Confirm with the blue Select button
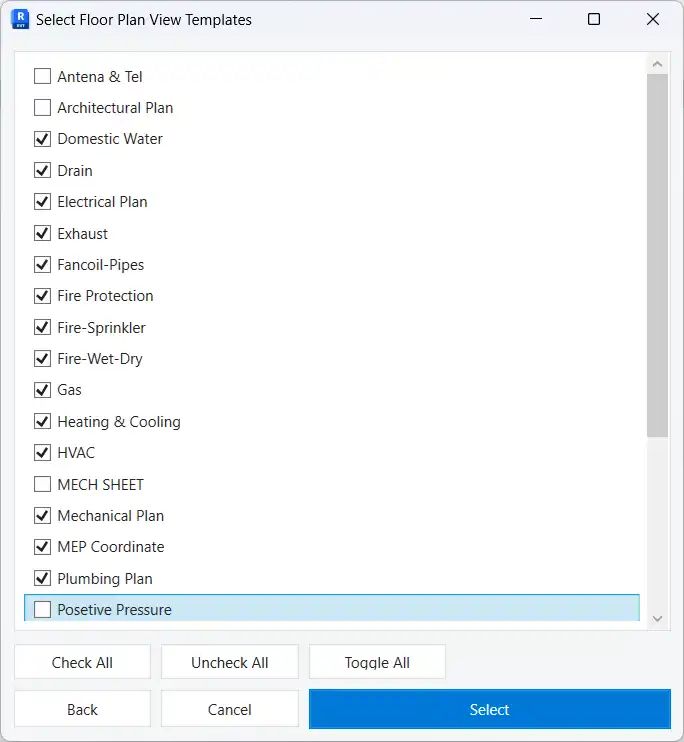The width and height of the screenshot is (684, 742). click(x=489, y=709)
